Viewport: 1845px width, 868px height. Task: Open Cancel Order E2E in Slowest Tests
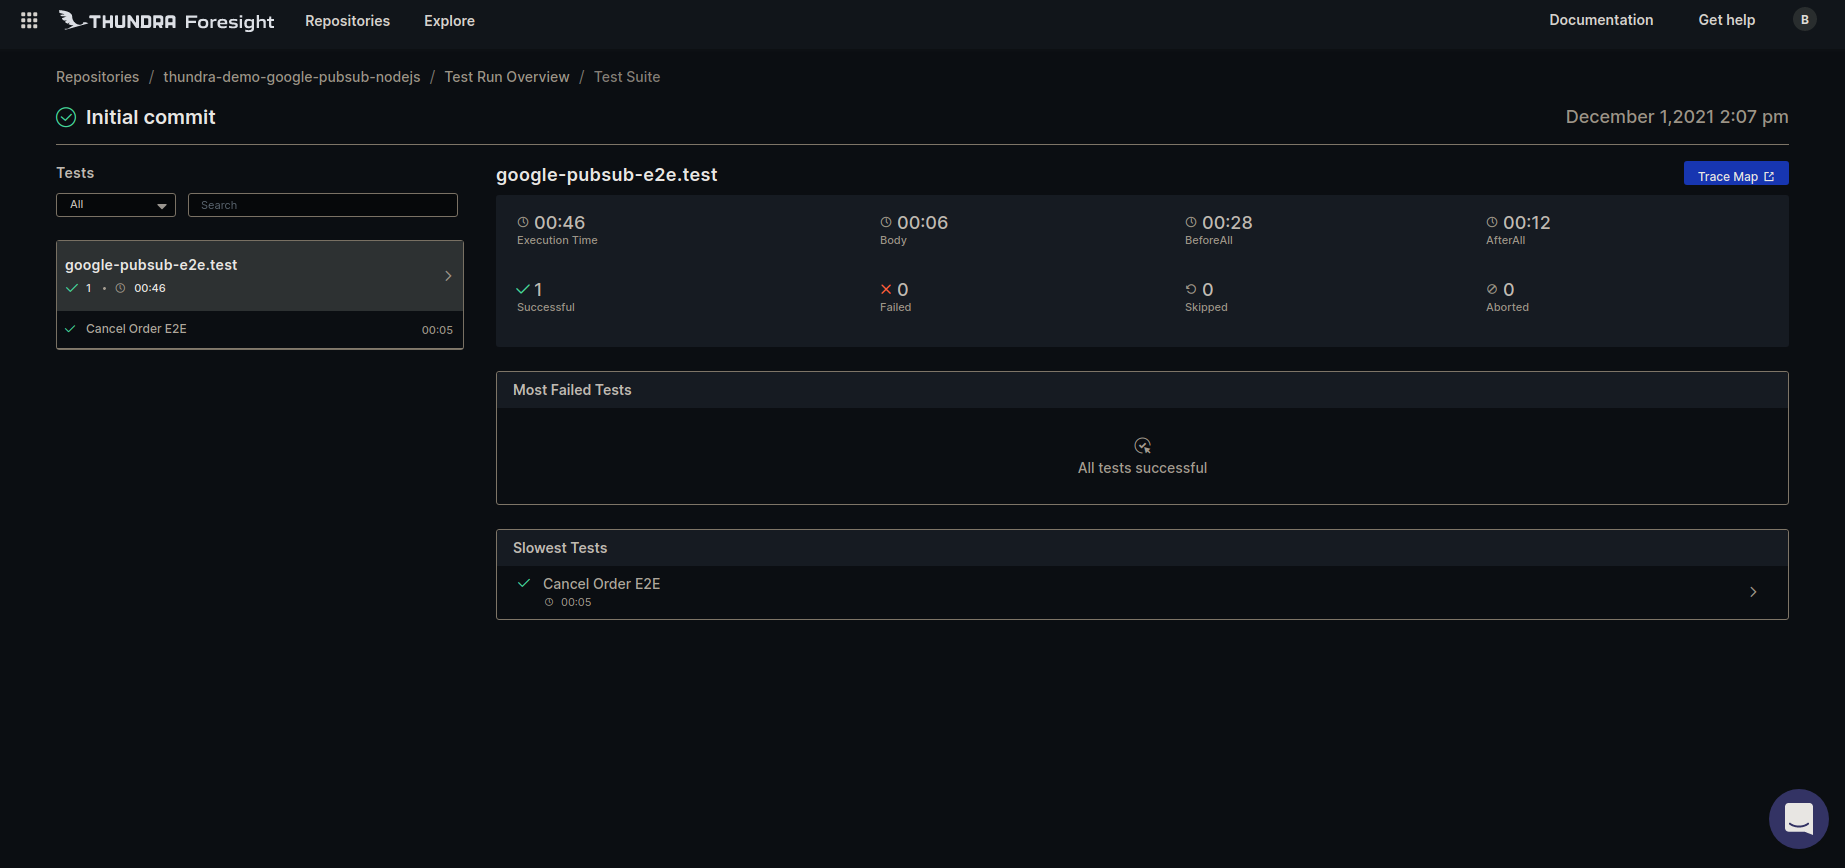pyautogui.click(x=1142, y=592)
